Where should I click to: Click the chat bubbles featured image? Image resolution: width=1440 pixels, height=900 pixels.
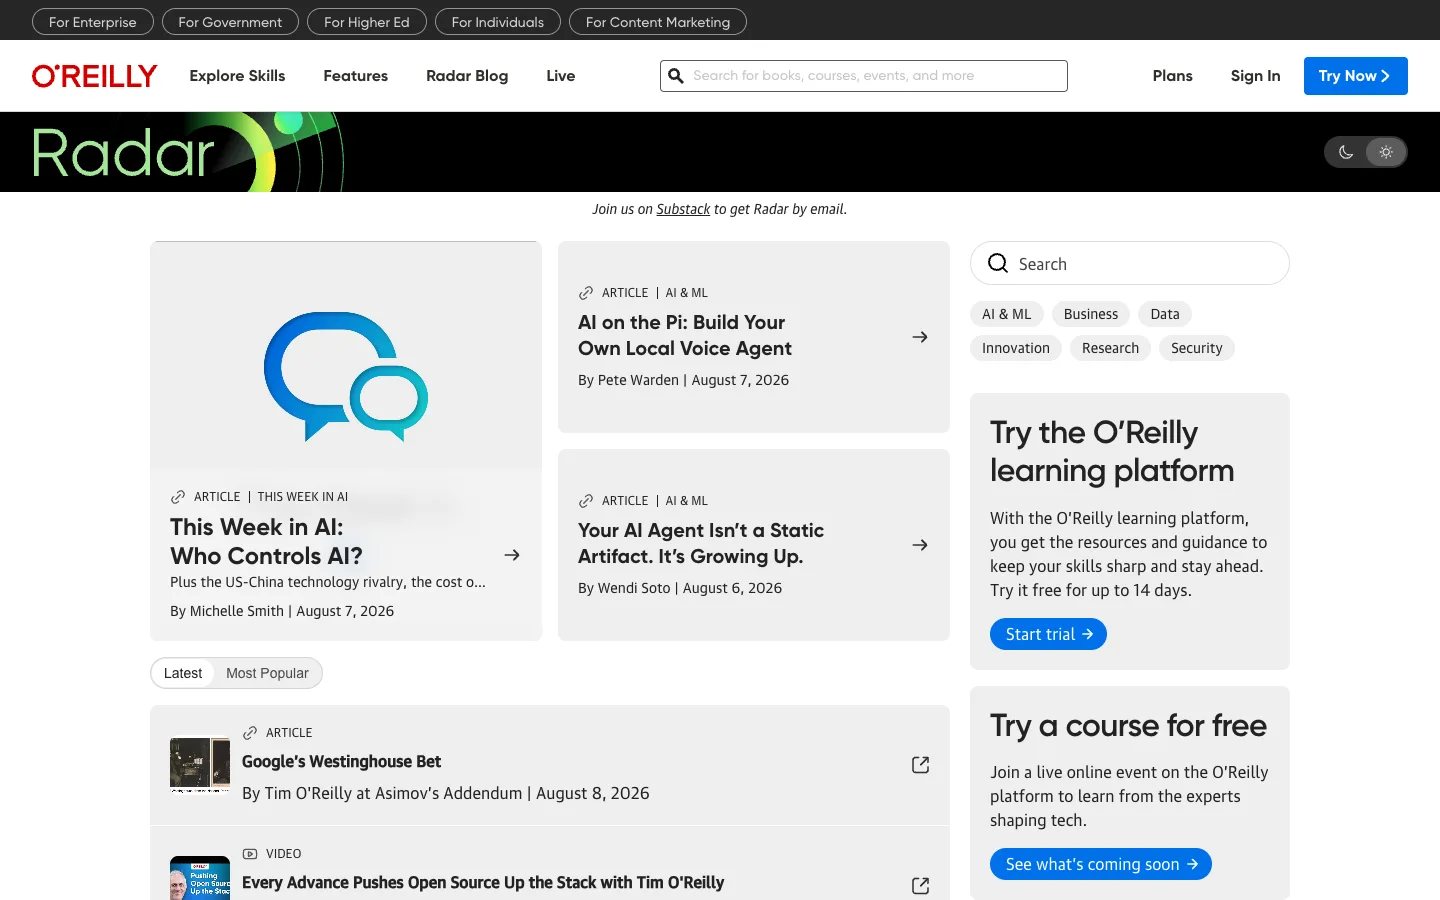coord(346,376)
